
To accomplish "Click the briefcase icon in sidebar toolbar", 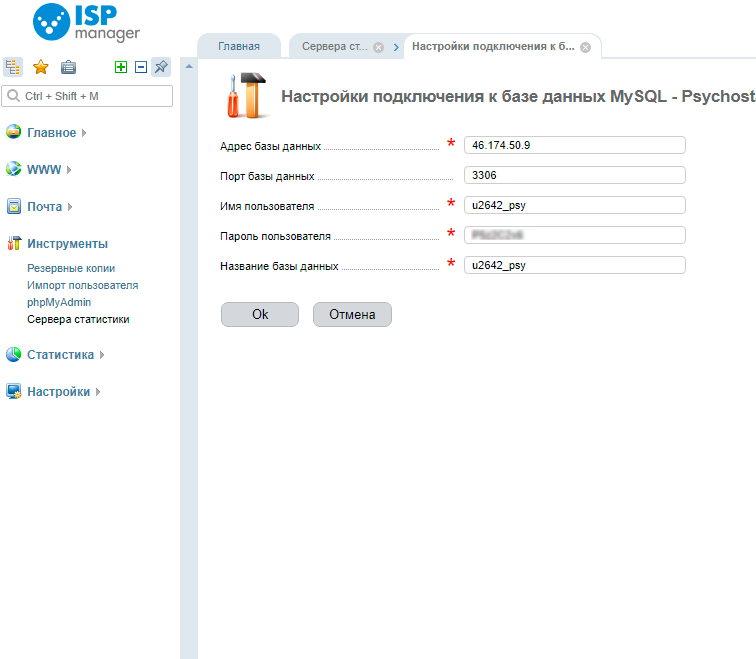I will 68,67.
